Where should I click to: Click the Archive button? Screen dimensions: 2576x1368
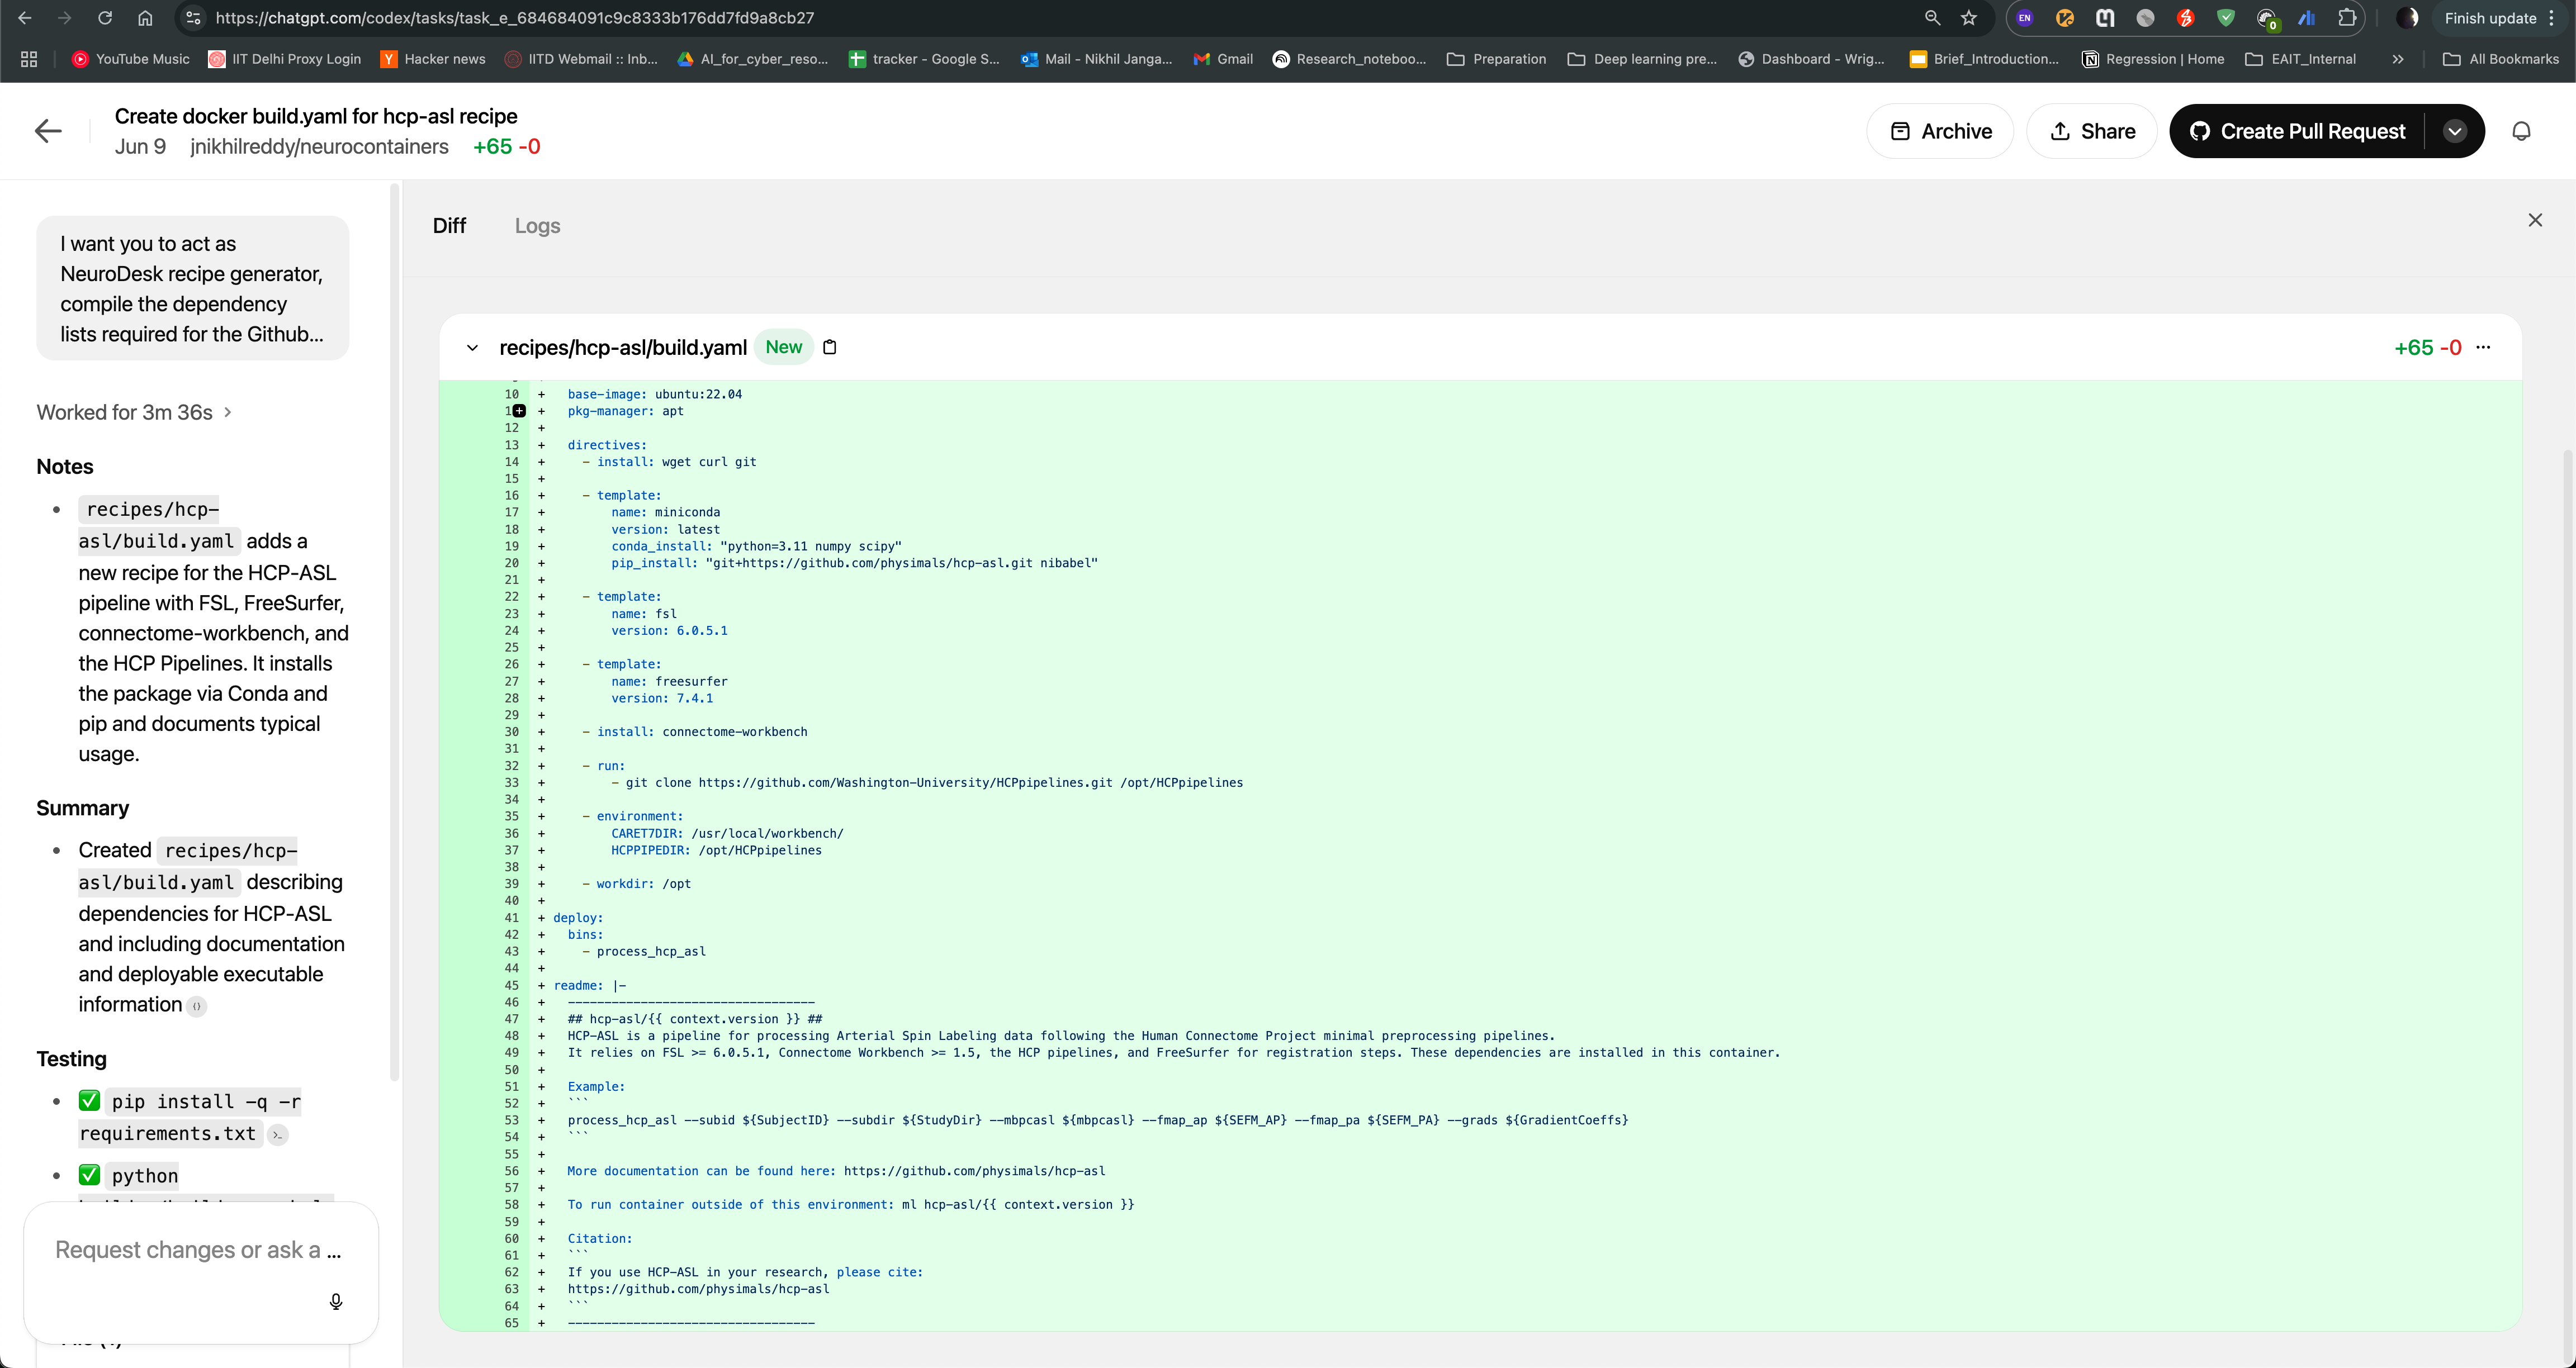tap(1940, 131)
